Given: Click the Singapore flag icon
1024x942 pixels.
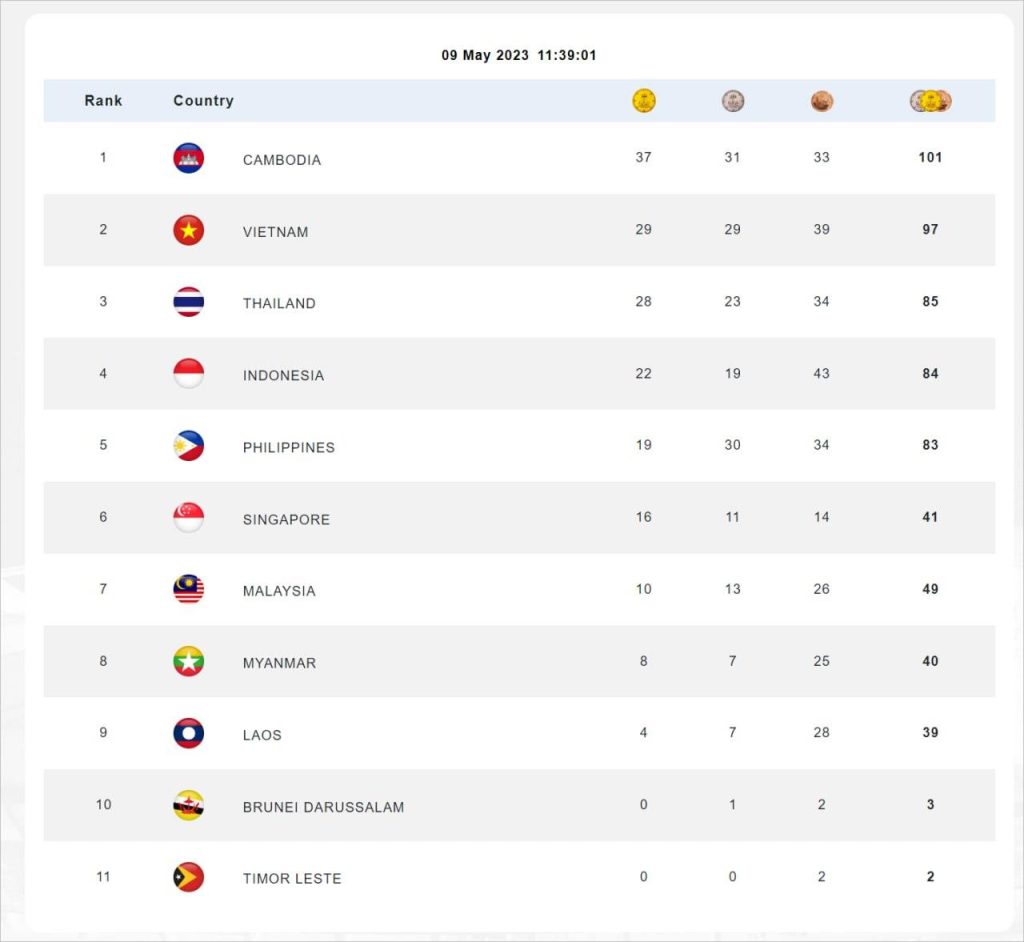Looking at the screenshot, I should pyautogui.click(x=188, y=518).
